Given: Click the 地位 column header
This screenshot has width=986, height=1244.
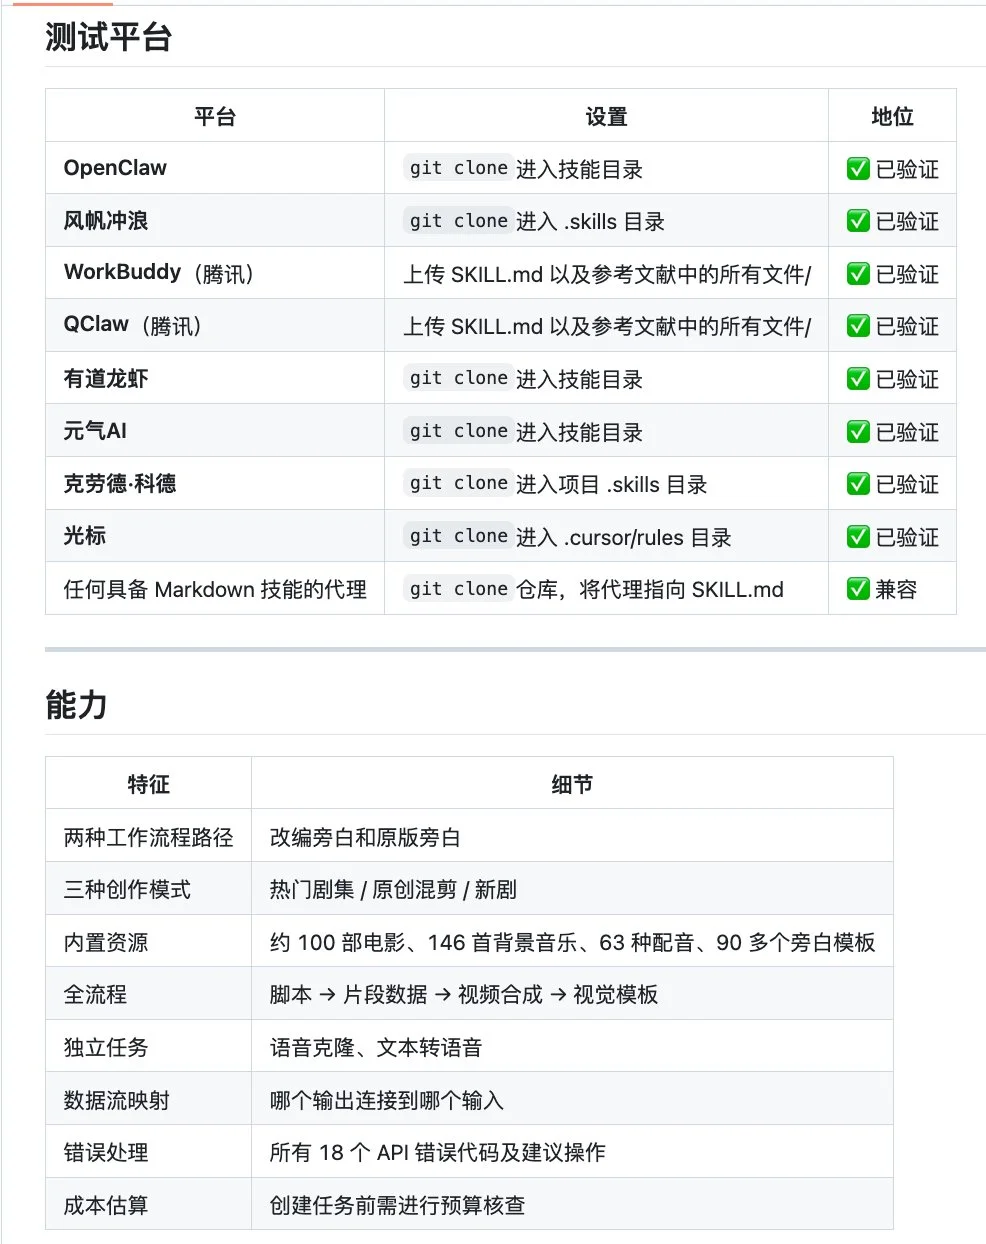Looking at the screenshot, I should pos(892,116).
